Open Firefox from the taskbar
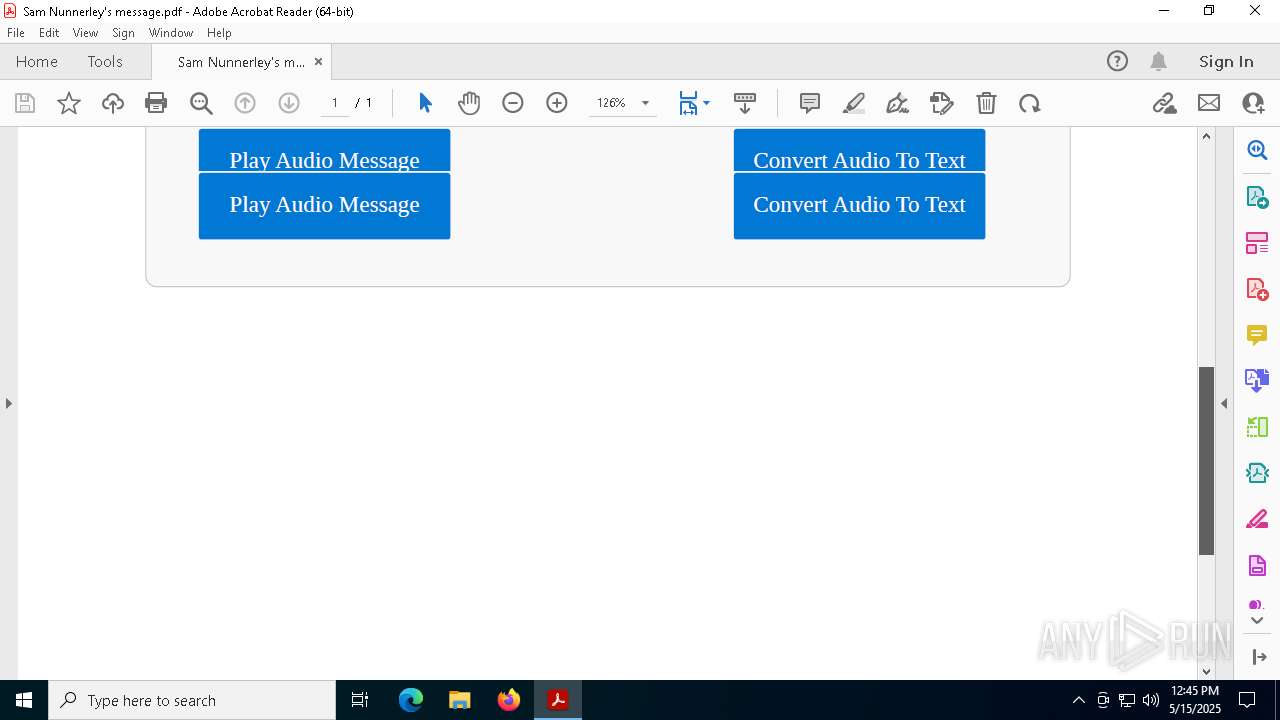The width and height of the screenshot is (1280, 720). coord(509,700)
